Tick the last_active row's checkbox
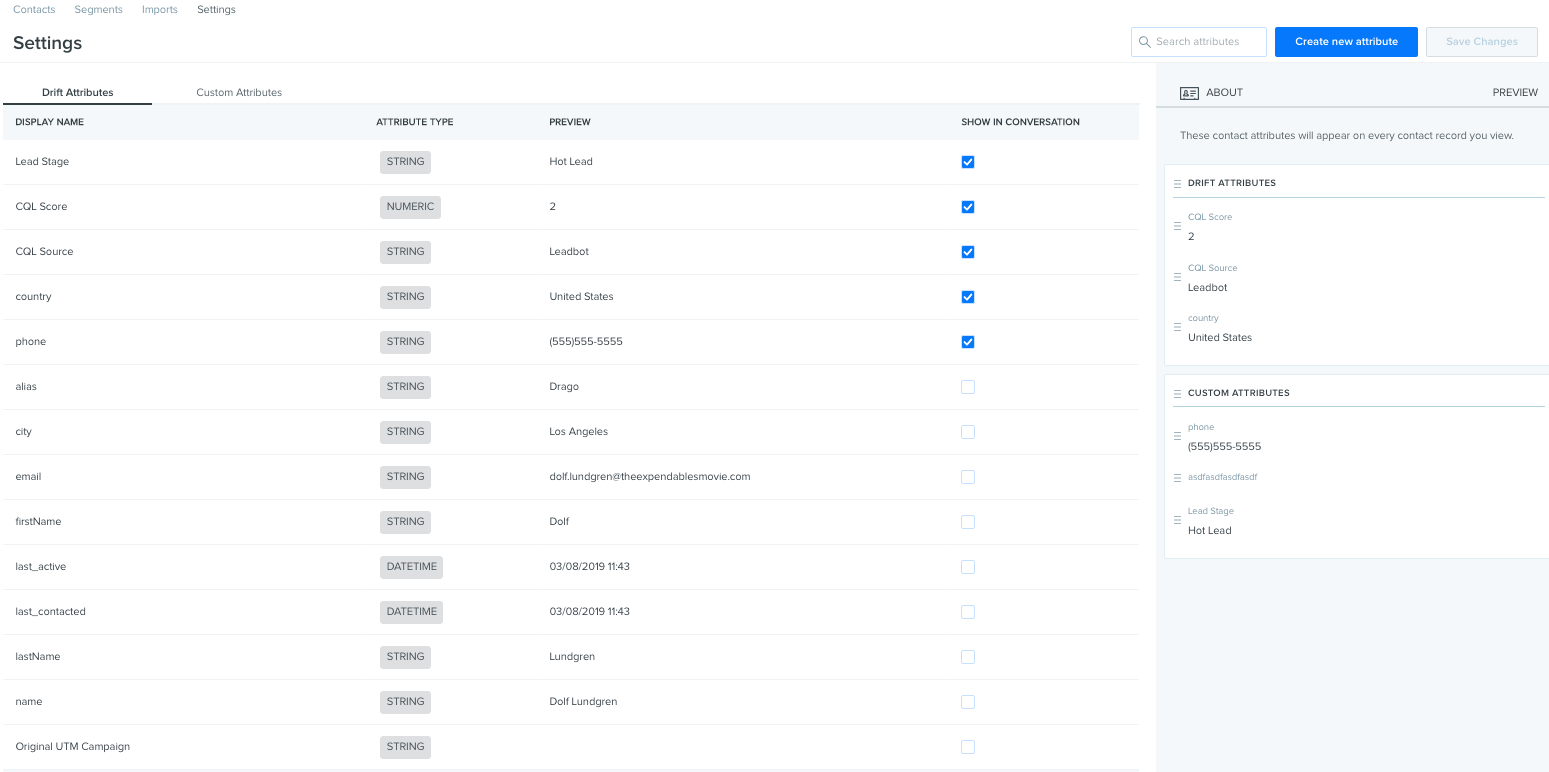This screenshot has width=1549, height=772. (967, 567)
